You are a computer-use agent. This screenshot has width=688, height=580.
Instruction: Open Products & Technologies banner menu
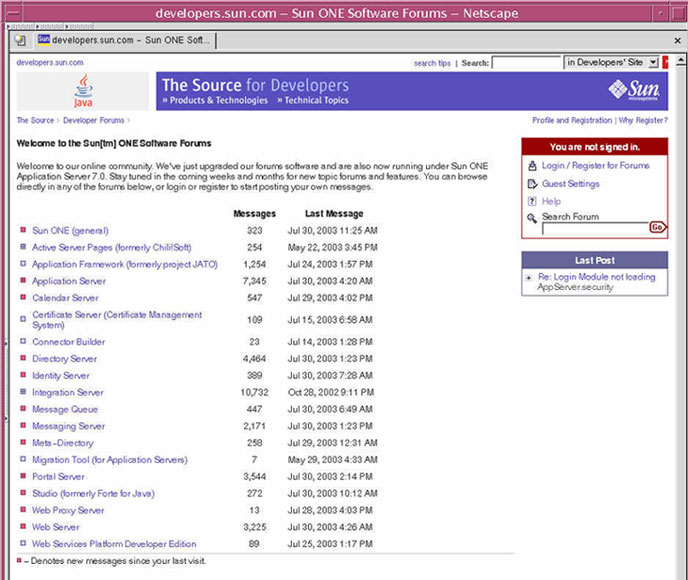tap(215, 100)
